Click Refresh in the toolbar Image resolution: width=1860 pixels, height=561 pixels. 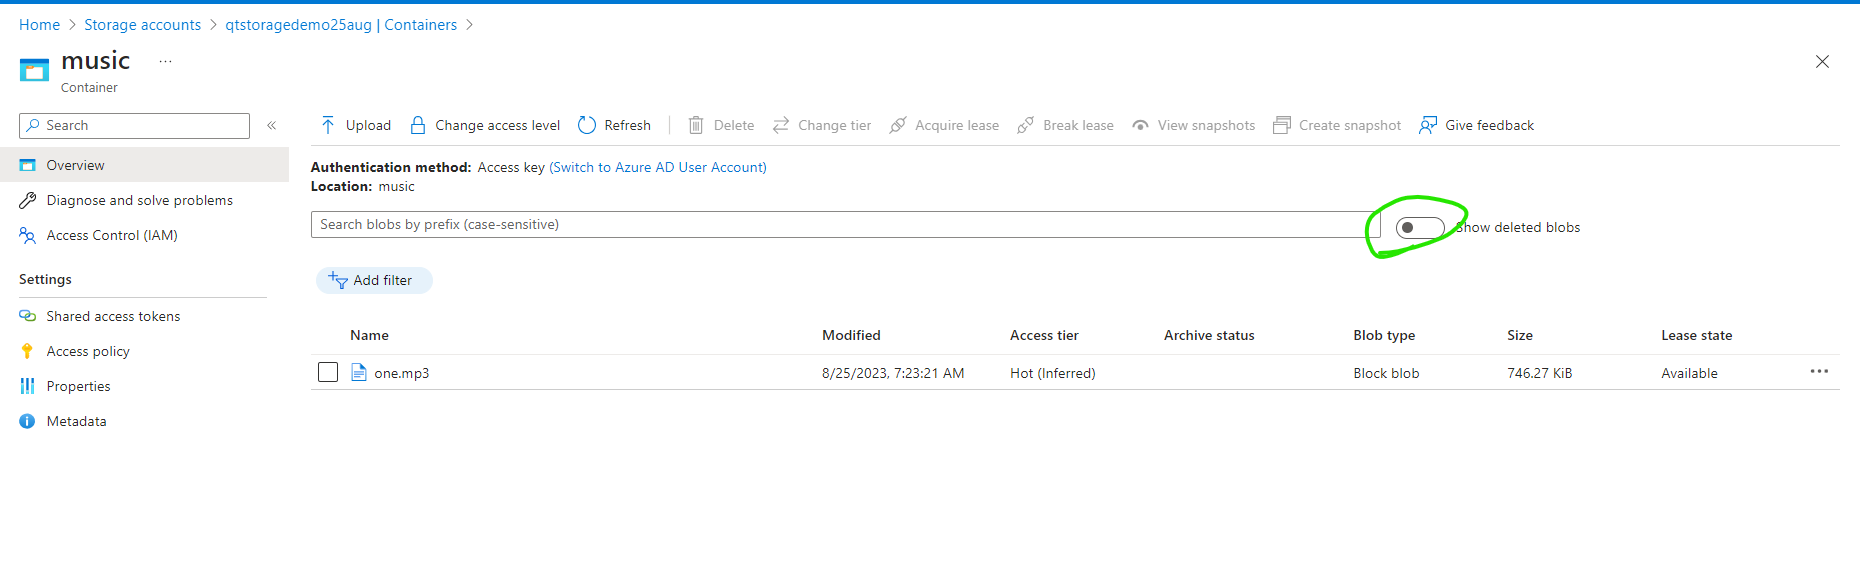click(x=614, y=125)
